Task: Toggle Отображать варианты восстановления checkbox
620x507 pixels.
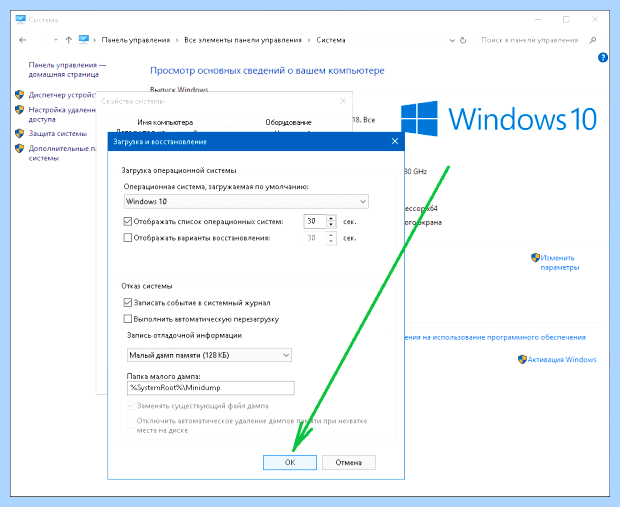Action: (x=128, y=238)
